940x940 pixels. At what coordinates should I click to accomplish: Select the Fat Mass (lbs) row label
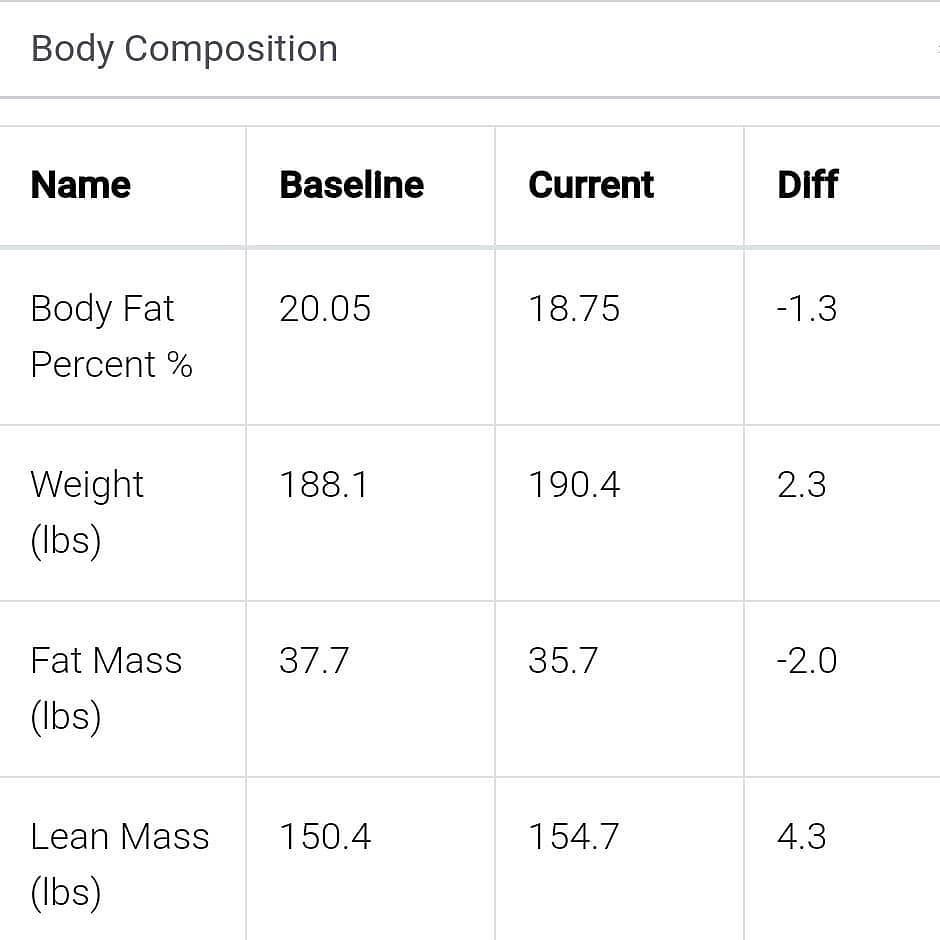point(106,688)
